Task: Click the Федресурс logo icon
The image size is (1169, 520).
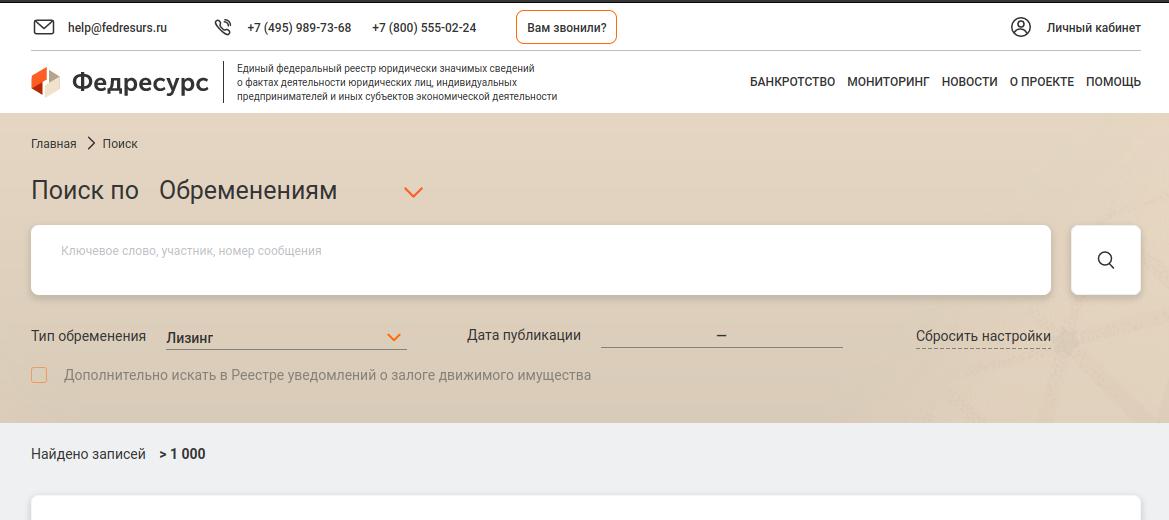Action: (46, 82)
